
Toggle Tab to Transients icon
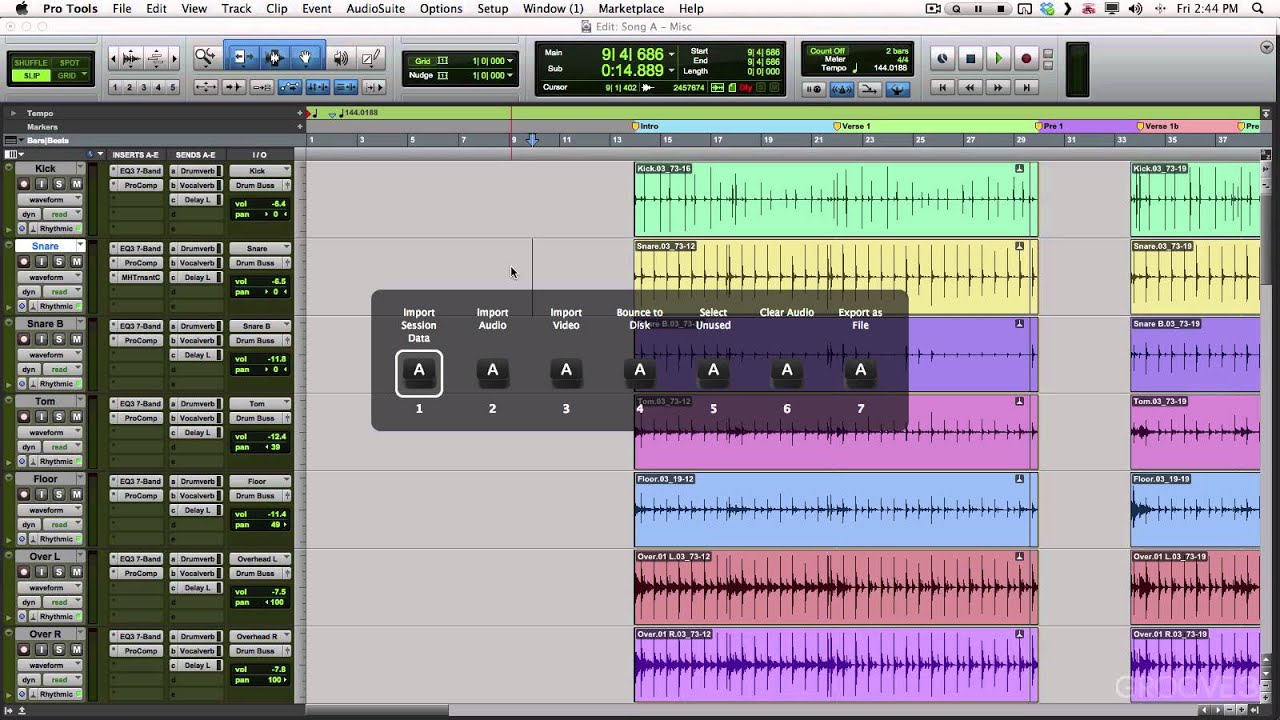point(233,87)
